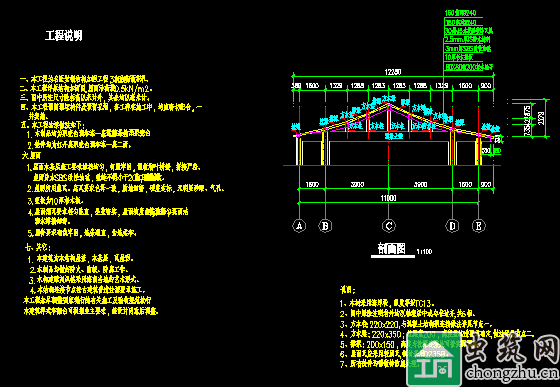Select the grid axis bubble B
Viewport: 560px width, 387px height.
(x=325, y=226)
